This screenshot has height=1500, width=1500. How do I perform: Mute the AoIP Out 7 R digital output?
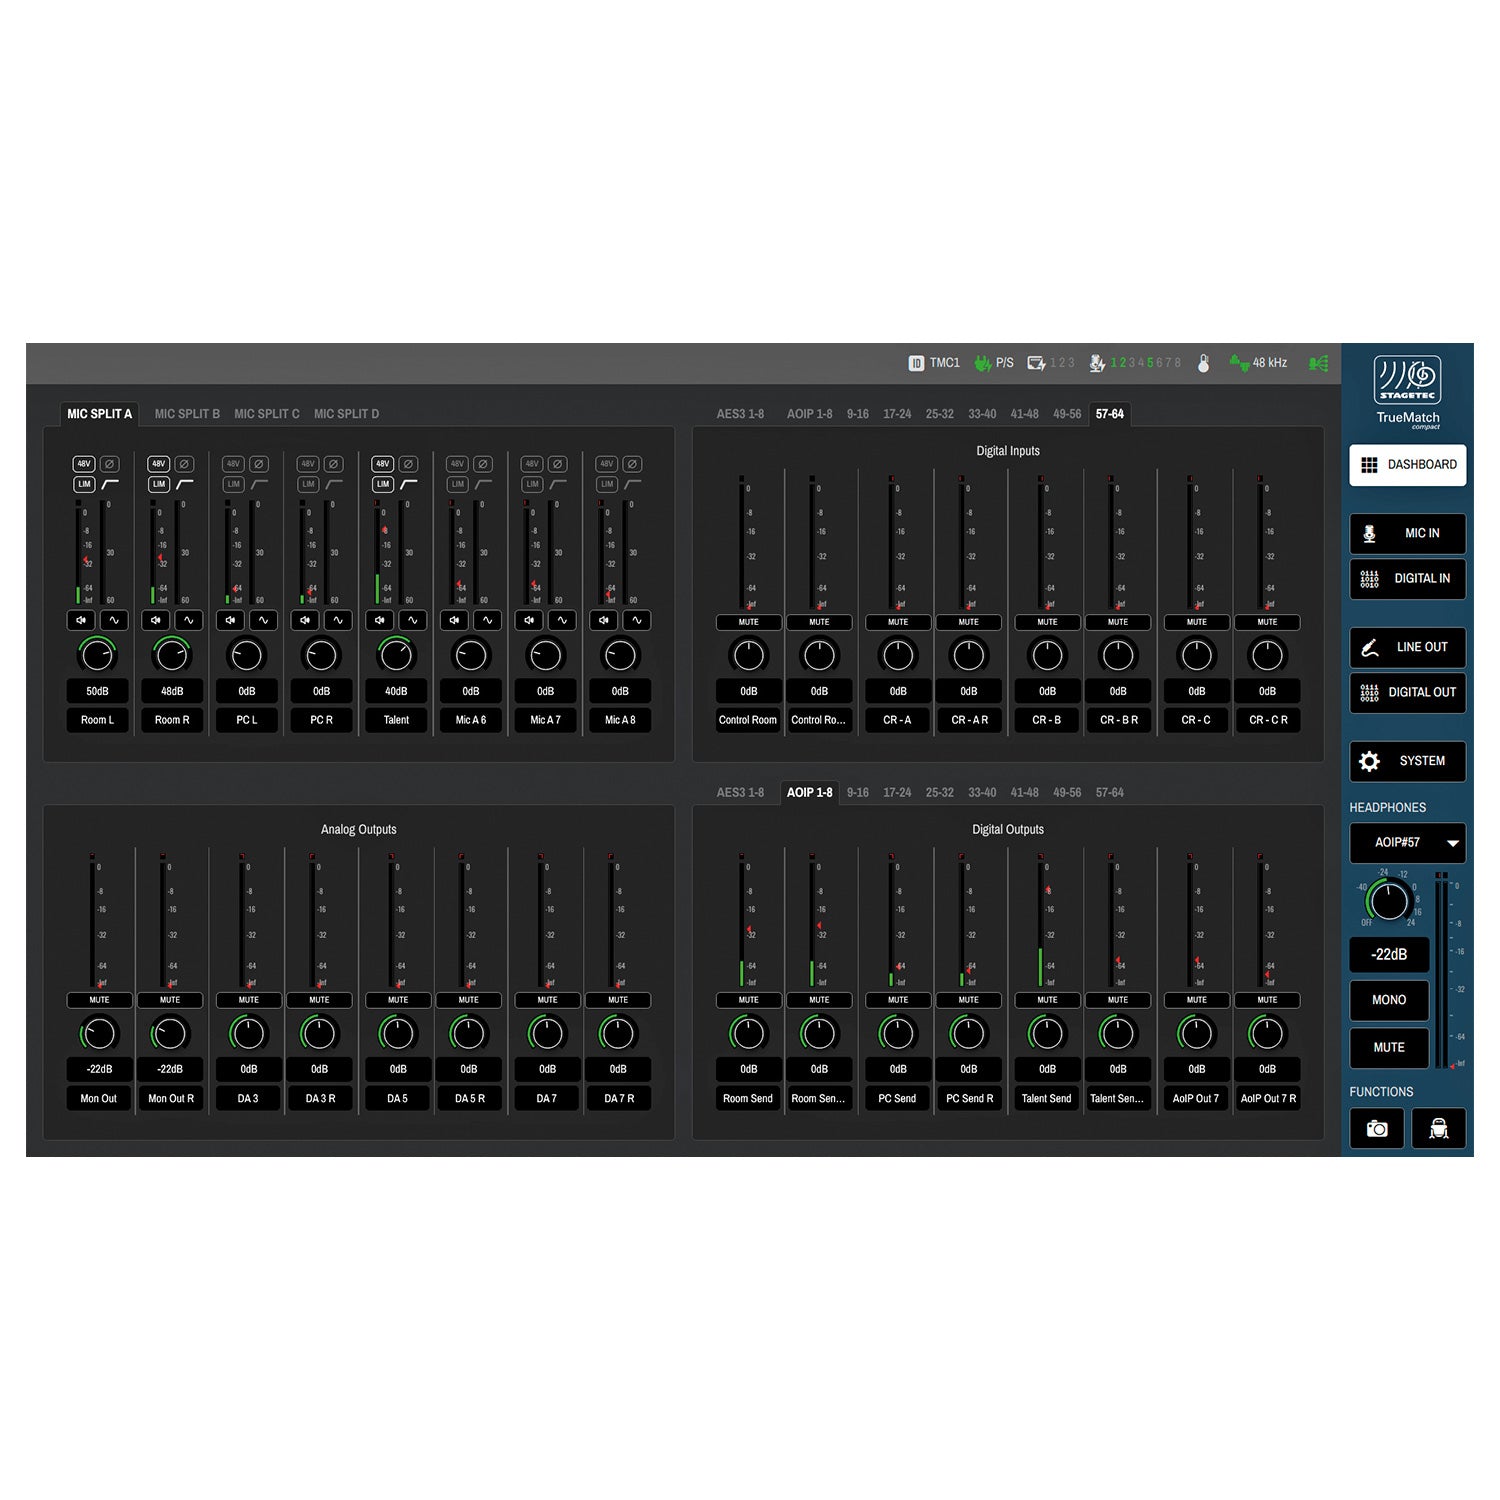pyautogui.click(x=1267, y=1000)
